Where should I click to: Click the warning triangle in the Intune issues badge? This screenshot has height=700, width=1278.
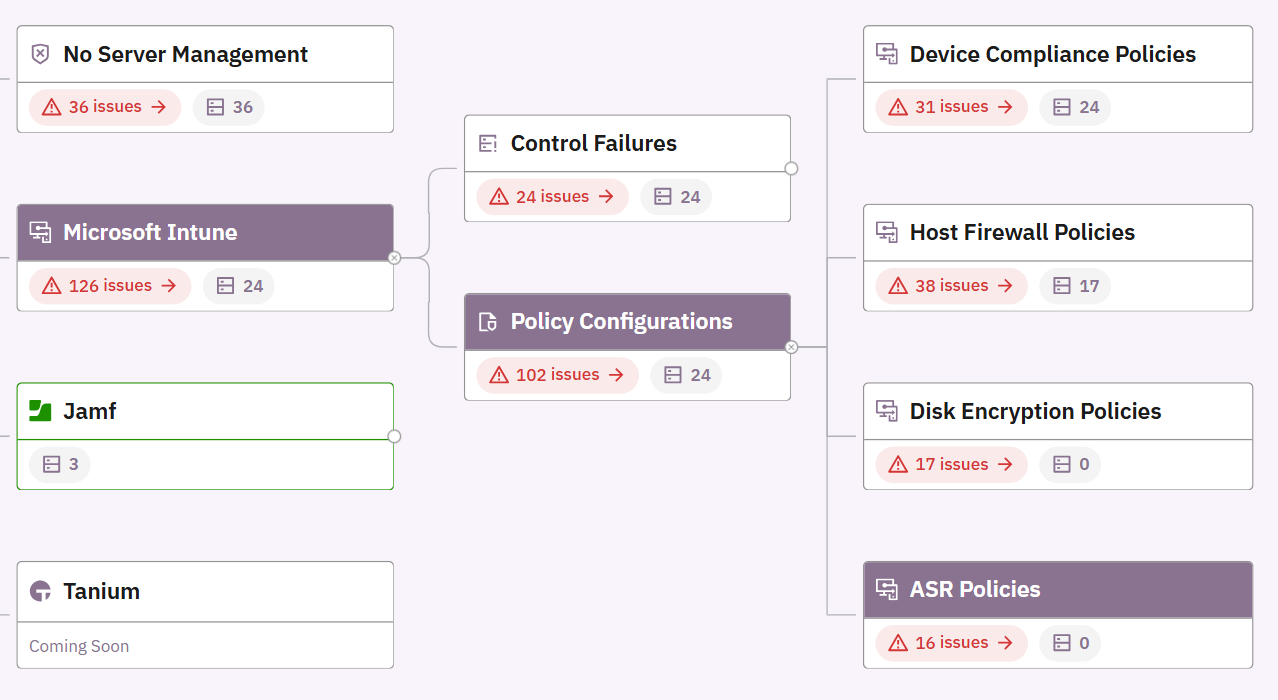tap(51, 286)
